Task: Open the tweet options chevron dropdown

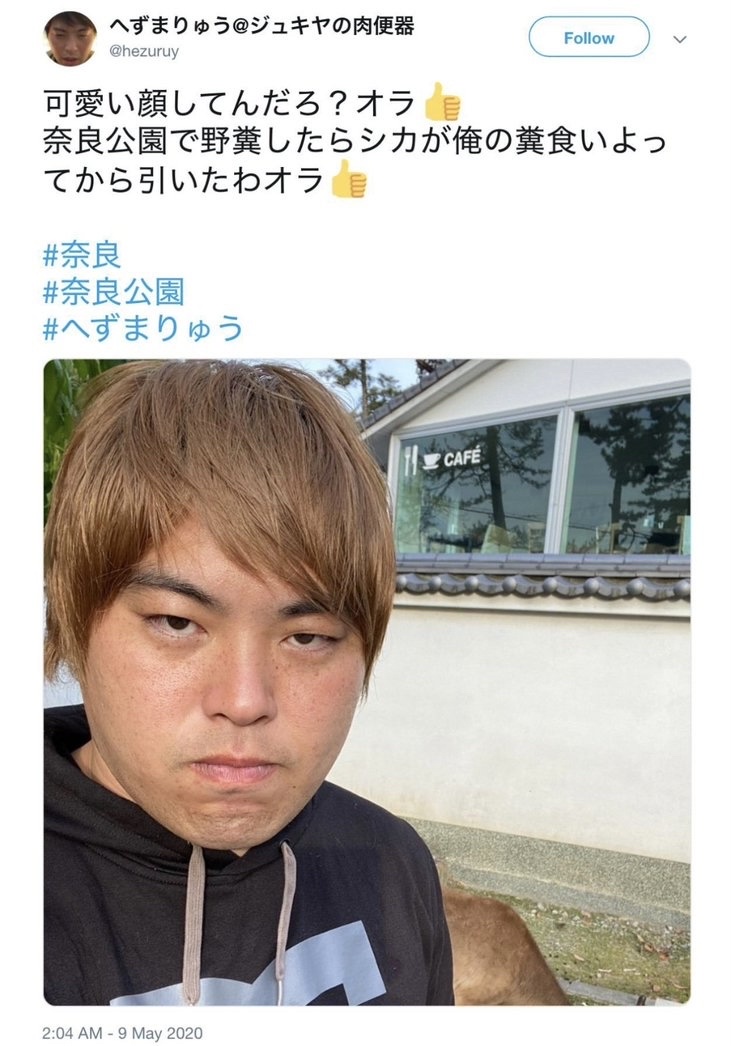Action: click(680, 39)
